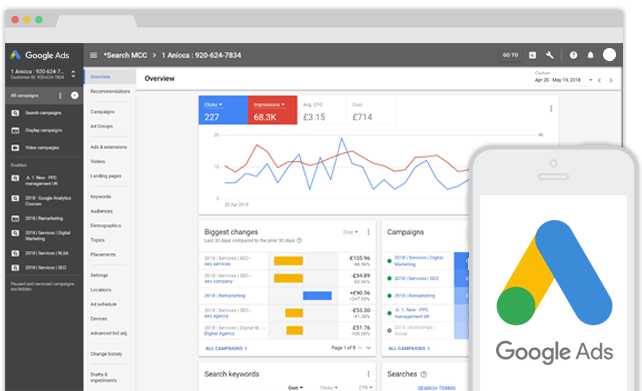Screen dimensions: 642x391
Task: Click the help icon beside Searches
Action: pos(424,374)
